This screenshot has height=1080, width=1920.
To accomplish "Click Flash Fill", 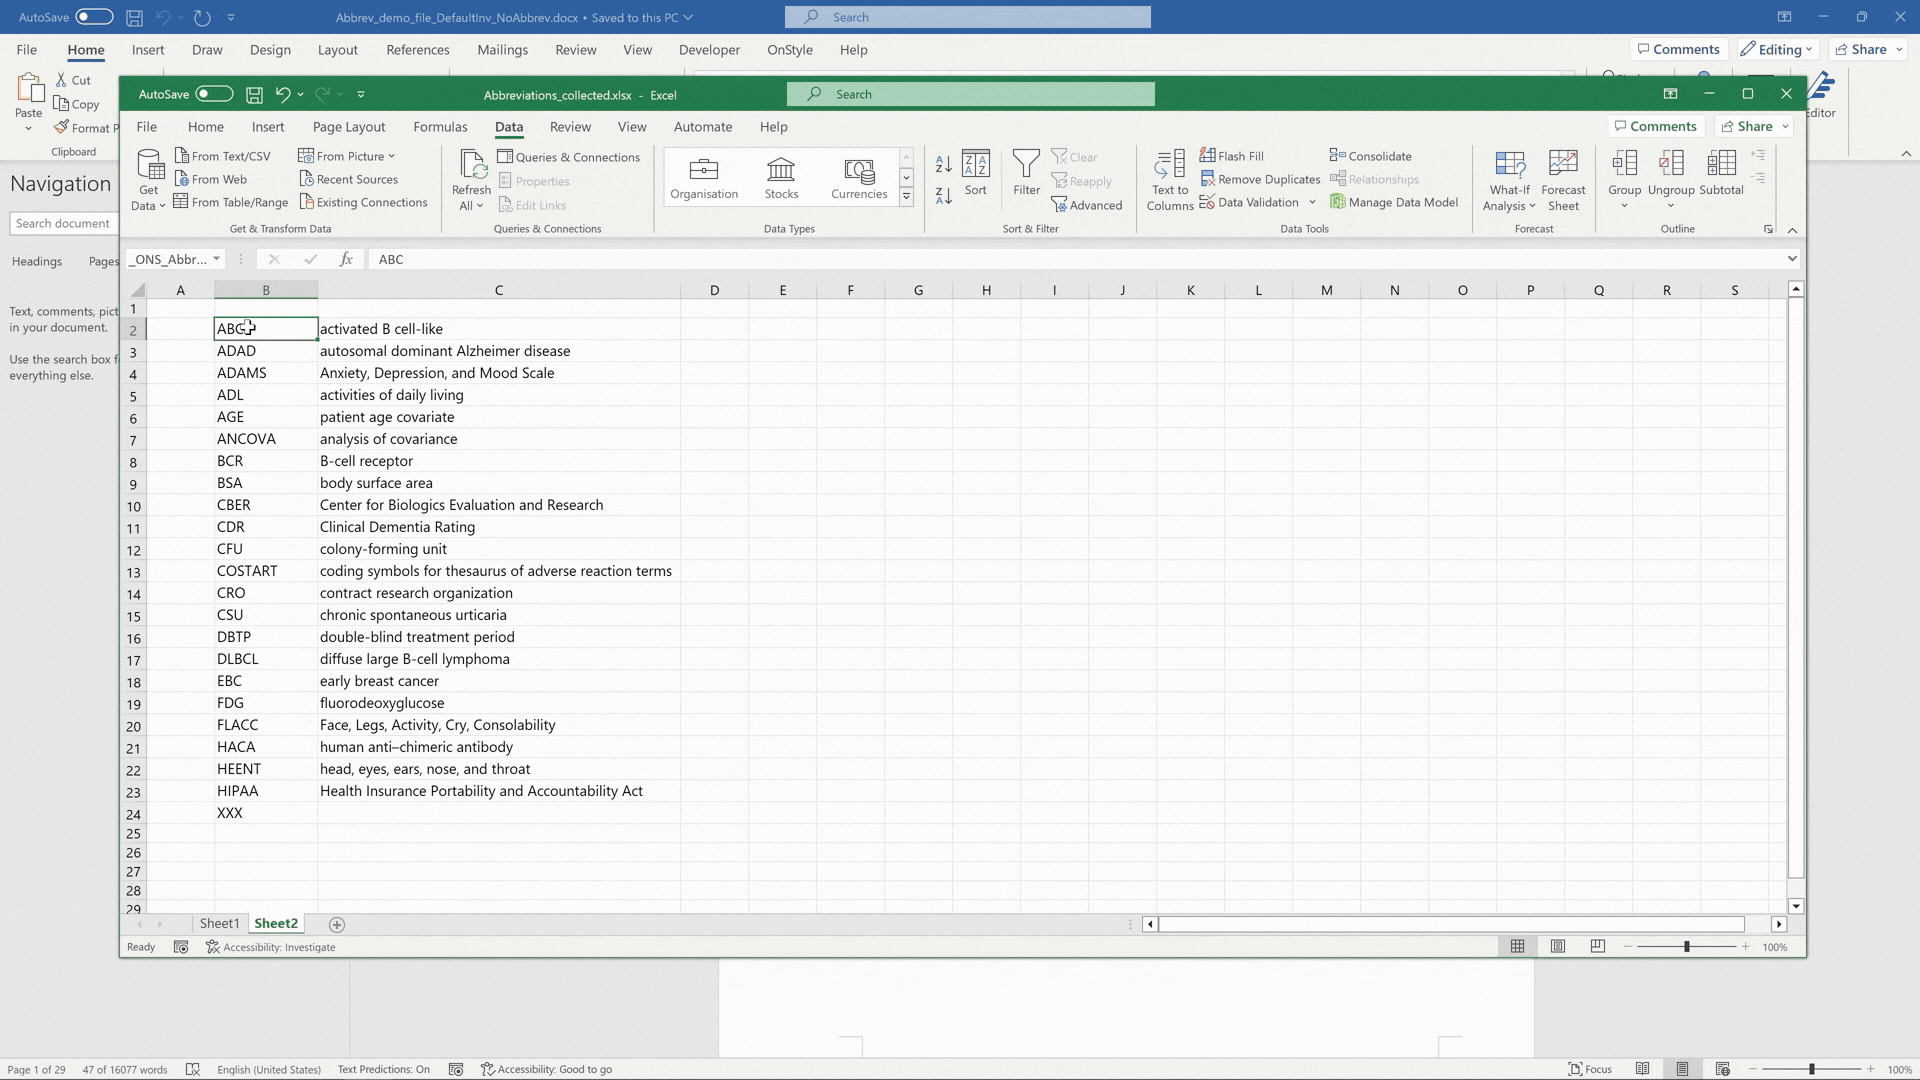I will (x=1232, y=156).
